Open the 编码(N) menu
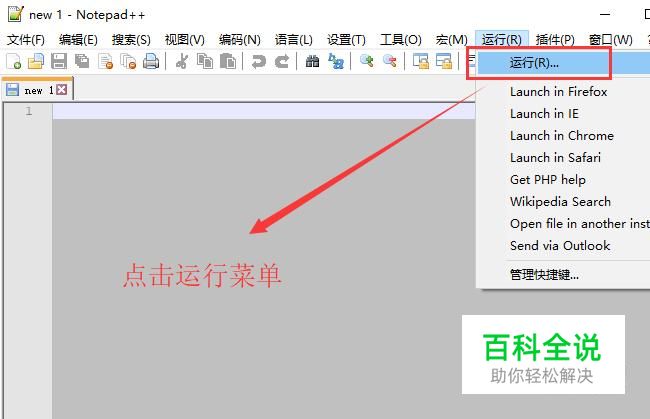Image resolution: width=650 pixels, height=419 pixels. point(240,40)
